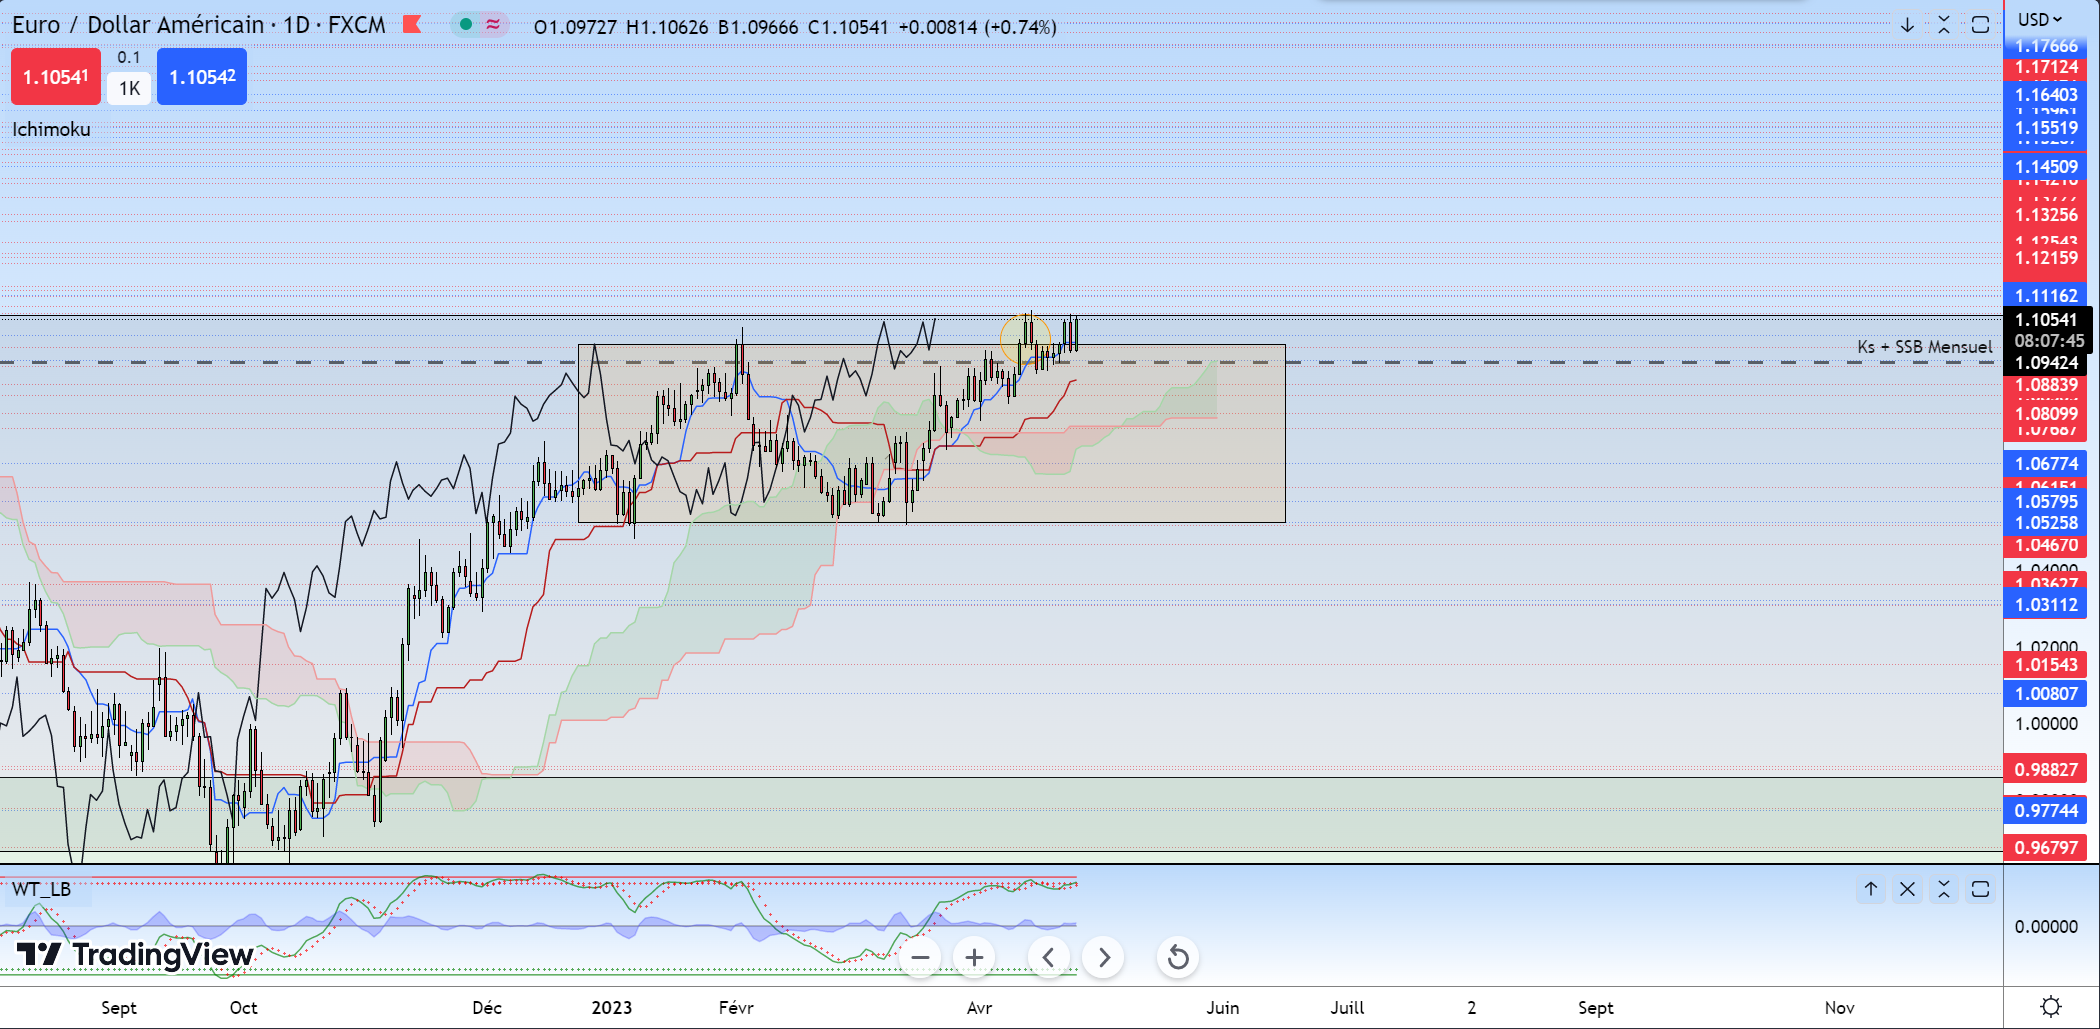Image resolution: width=2100 pixels, height=1029 pixels.
Task: Click the pink approximate-data symbol
Action: point(492,25)
